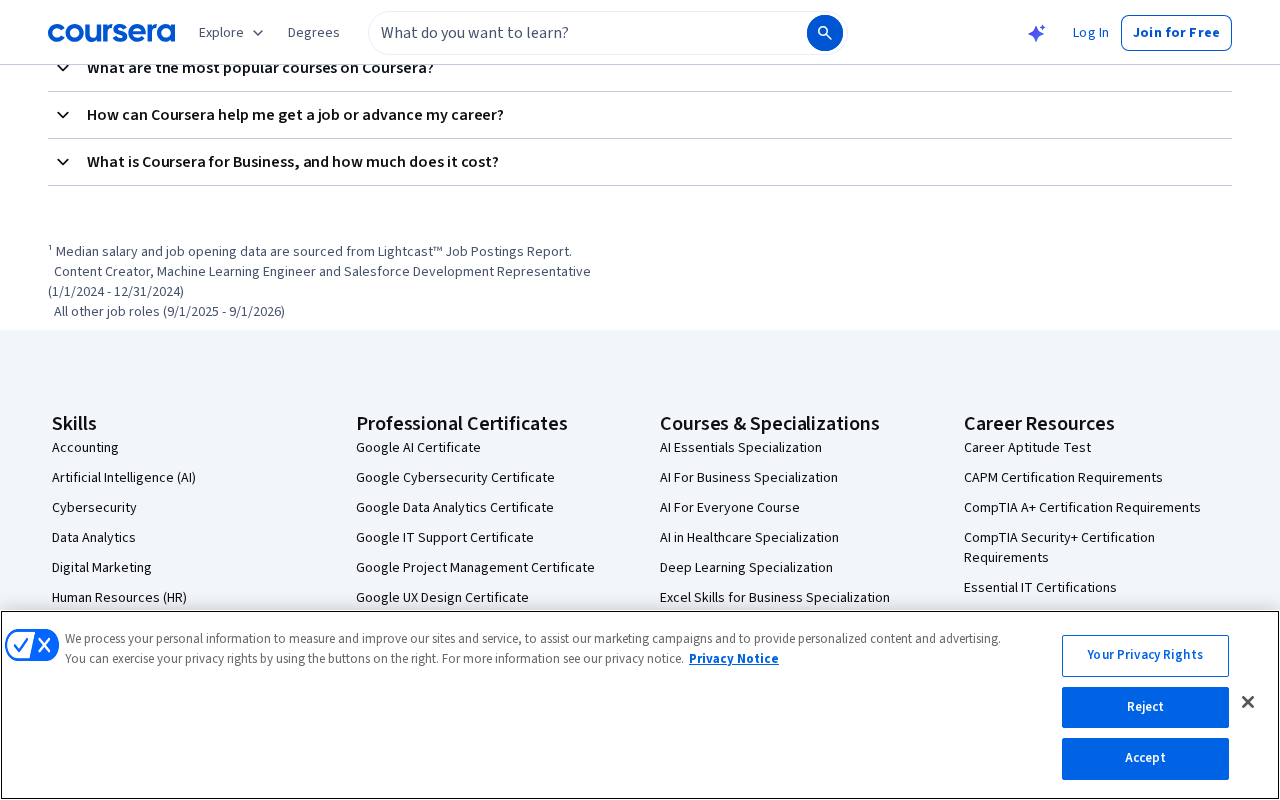
Task: Open the Privacy Notice link
Action: (x=733, y=658)
